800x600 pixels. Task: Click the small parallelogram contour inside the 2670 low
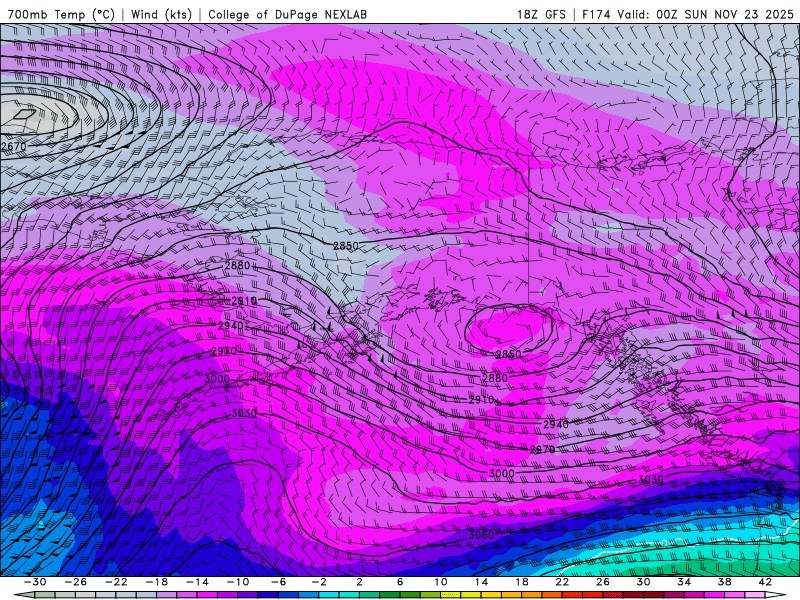[24, 114]
